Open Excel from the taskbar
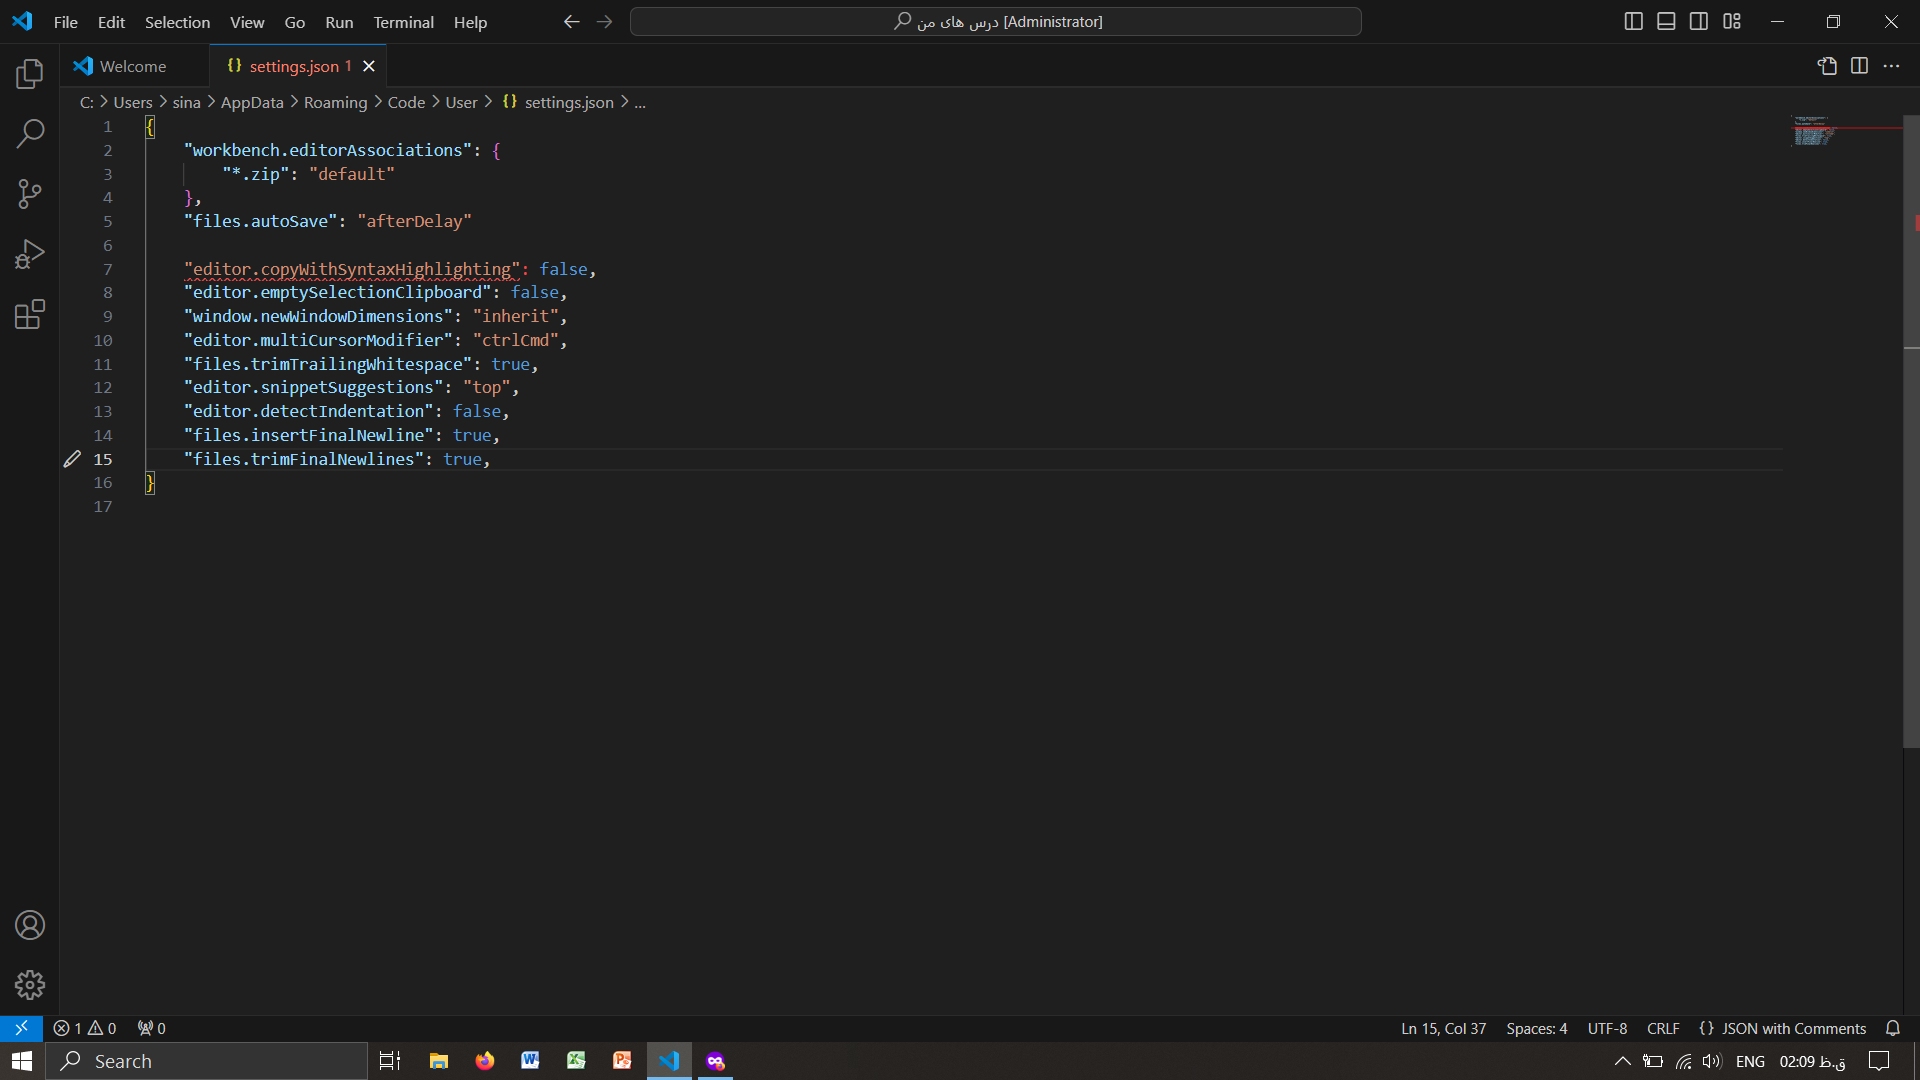 576,1061
